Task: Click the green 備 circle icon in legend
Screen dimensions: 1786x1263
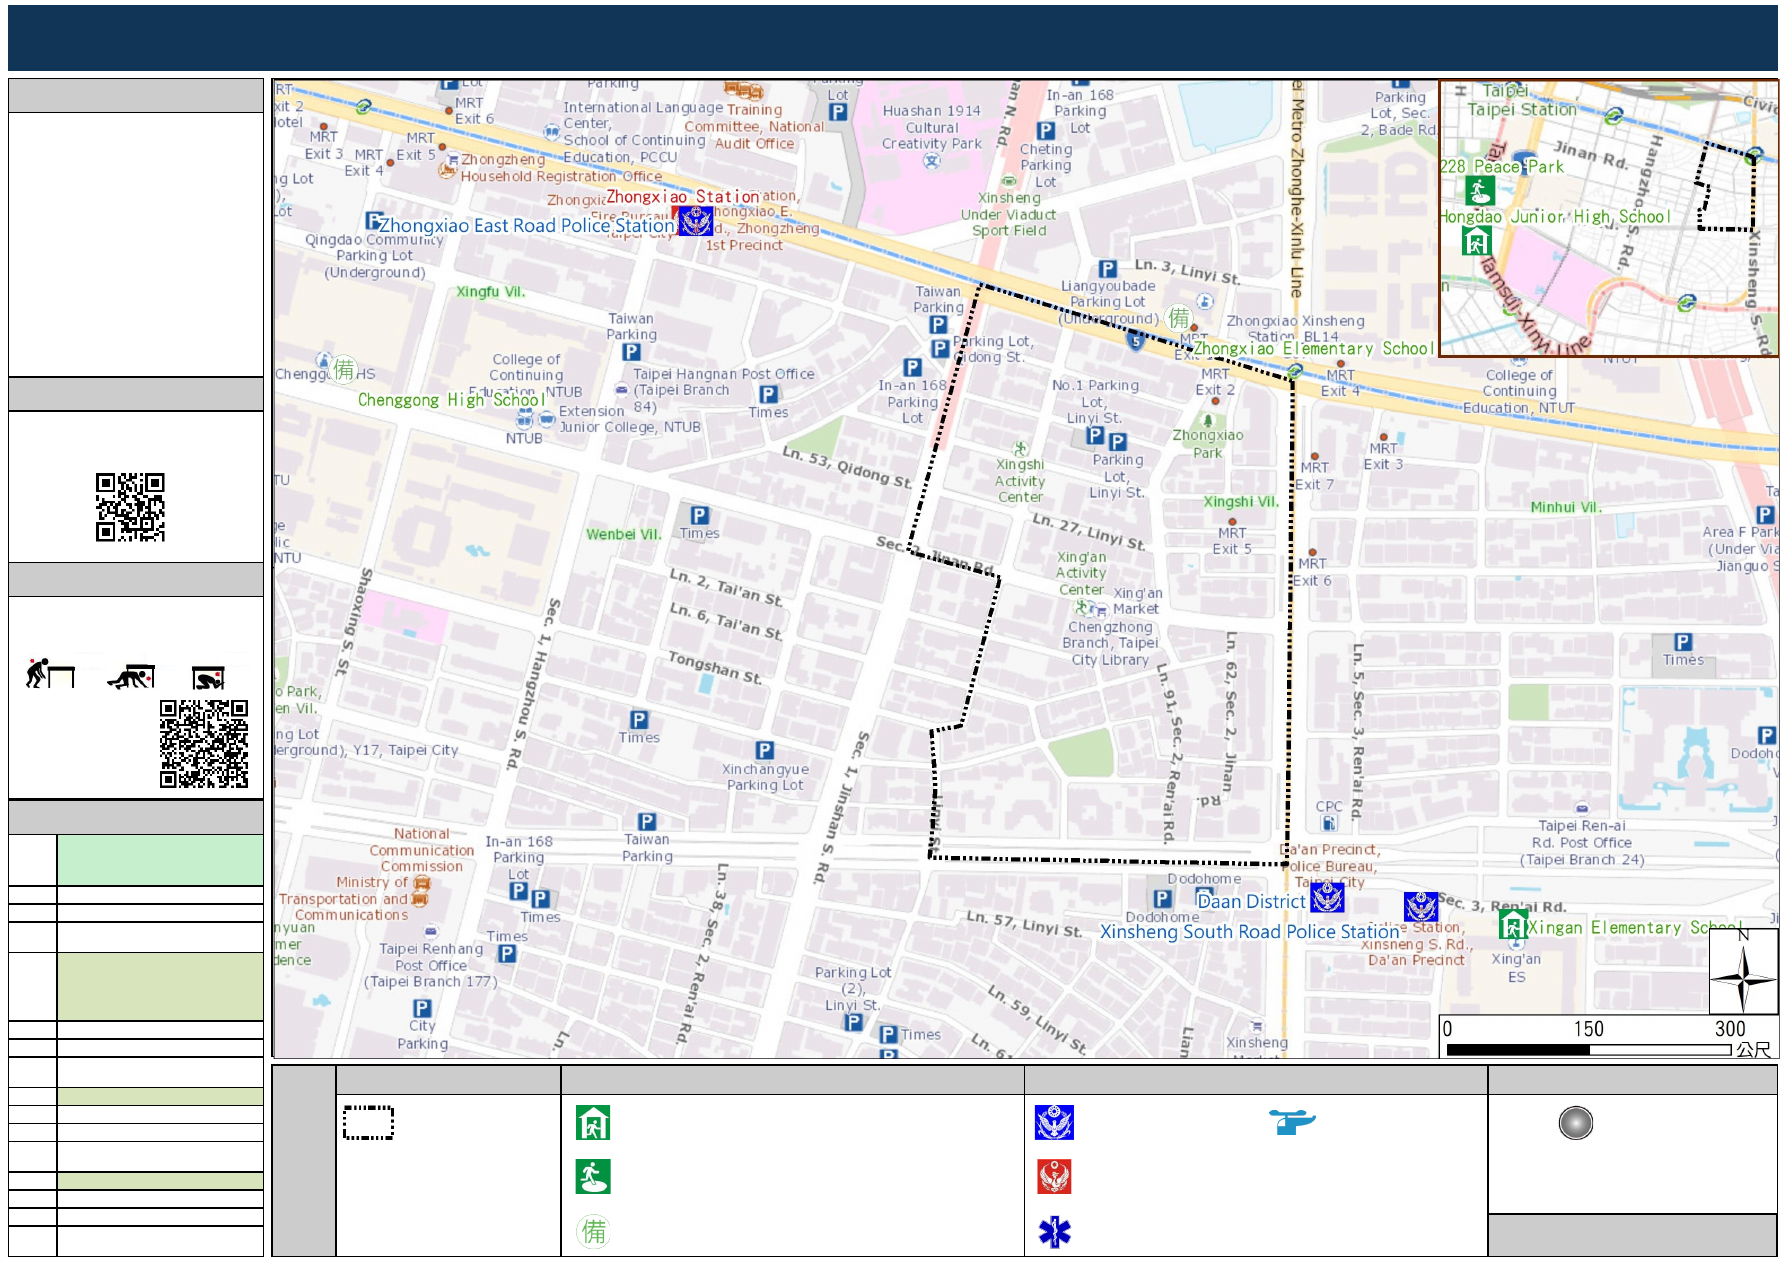Action: [x=593, y=1231]
